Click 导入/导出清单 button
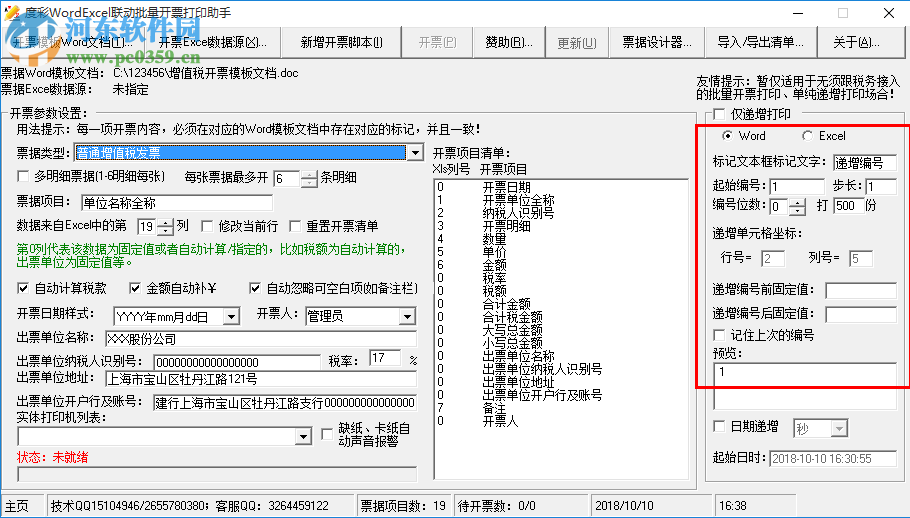This screenshot has height=518, width=910. point(760,42)
